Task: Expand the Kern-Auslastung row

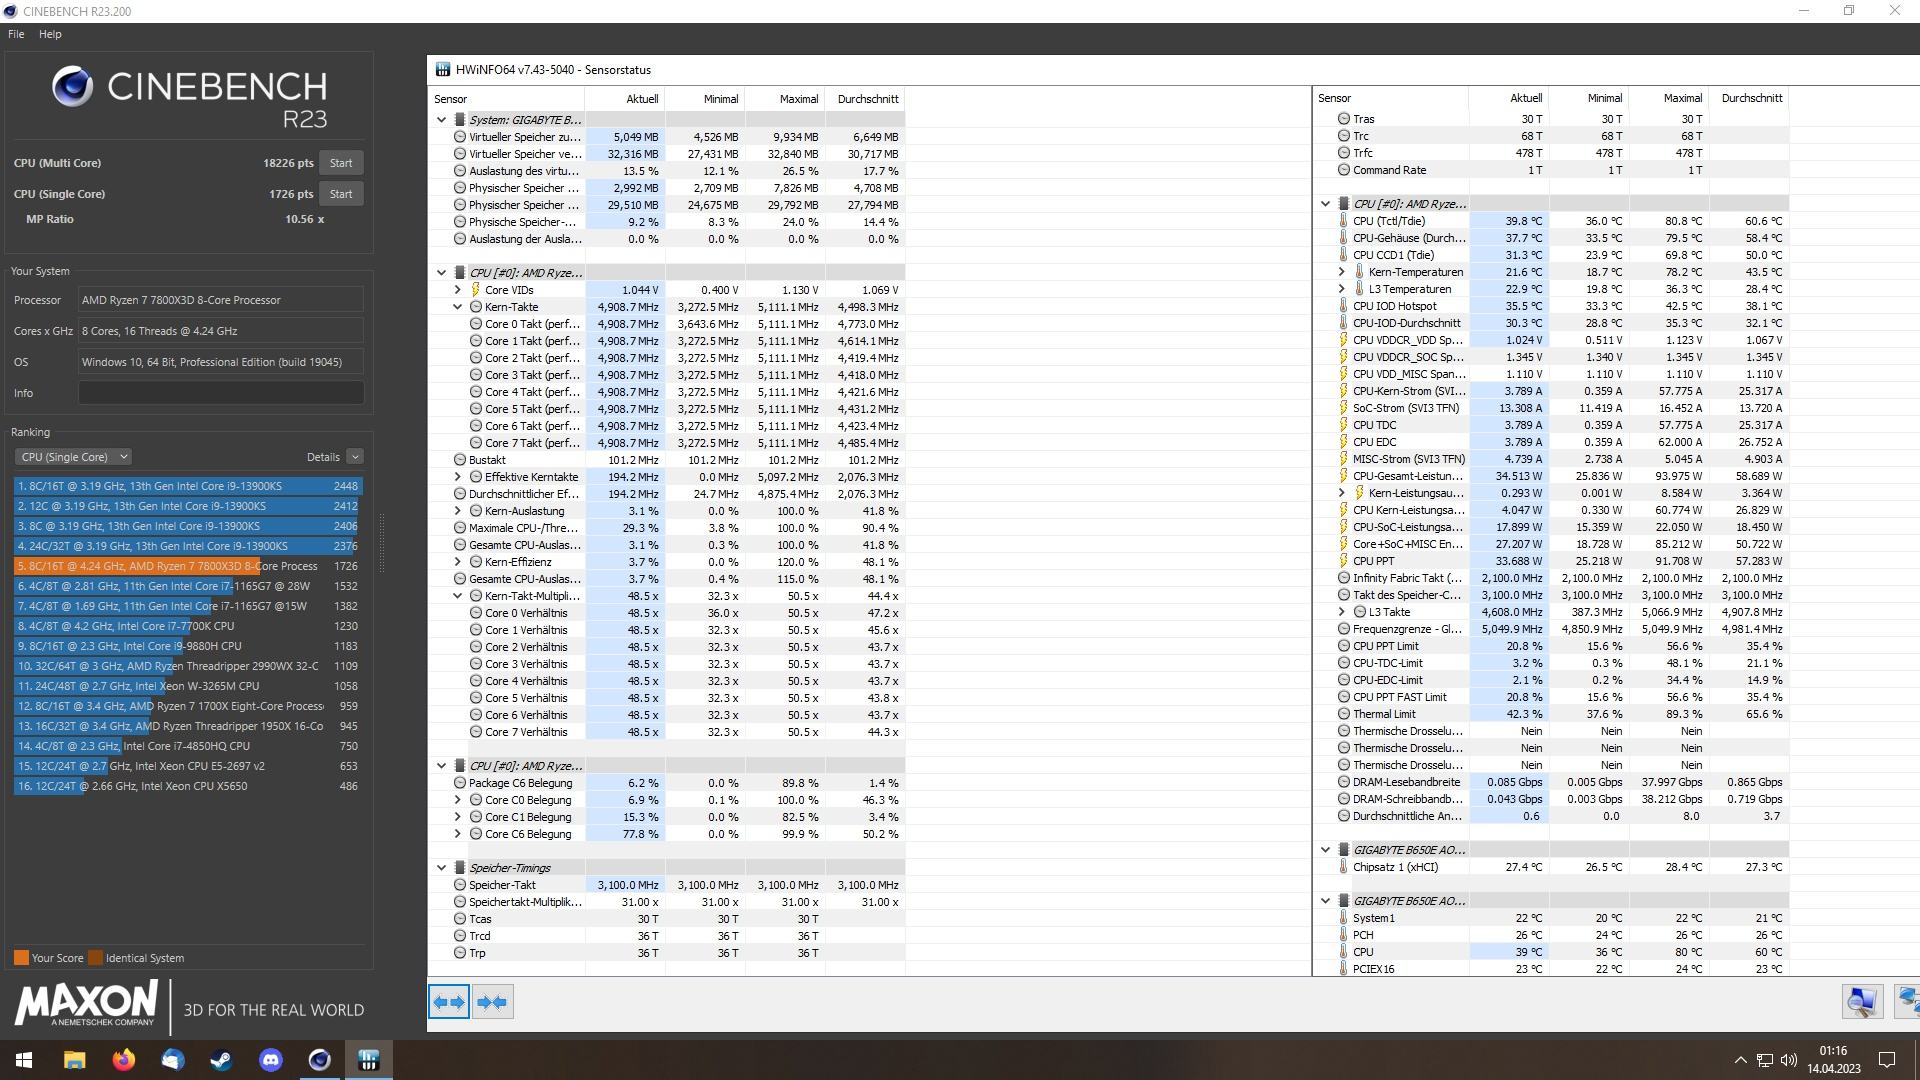Action: 458,511
